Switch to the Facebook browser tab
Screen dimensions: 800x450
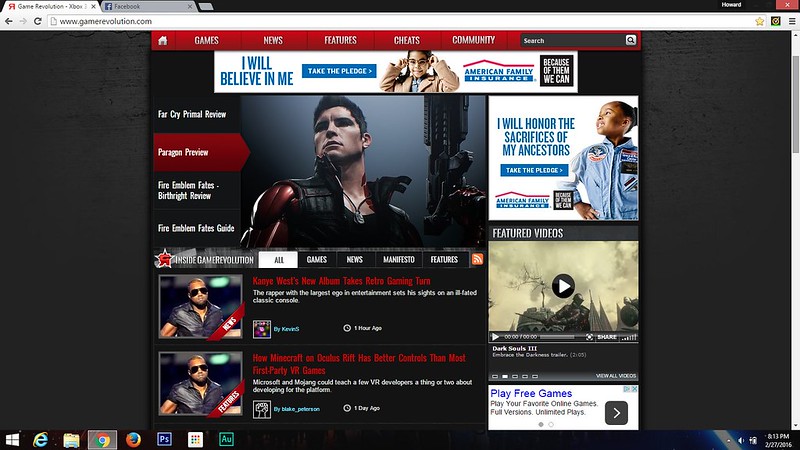click(x=147, y=7)
